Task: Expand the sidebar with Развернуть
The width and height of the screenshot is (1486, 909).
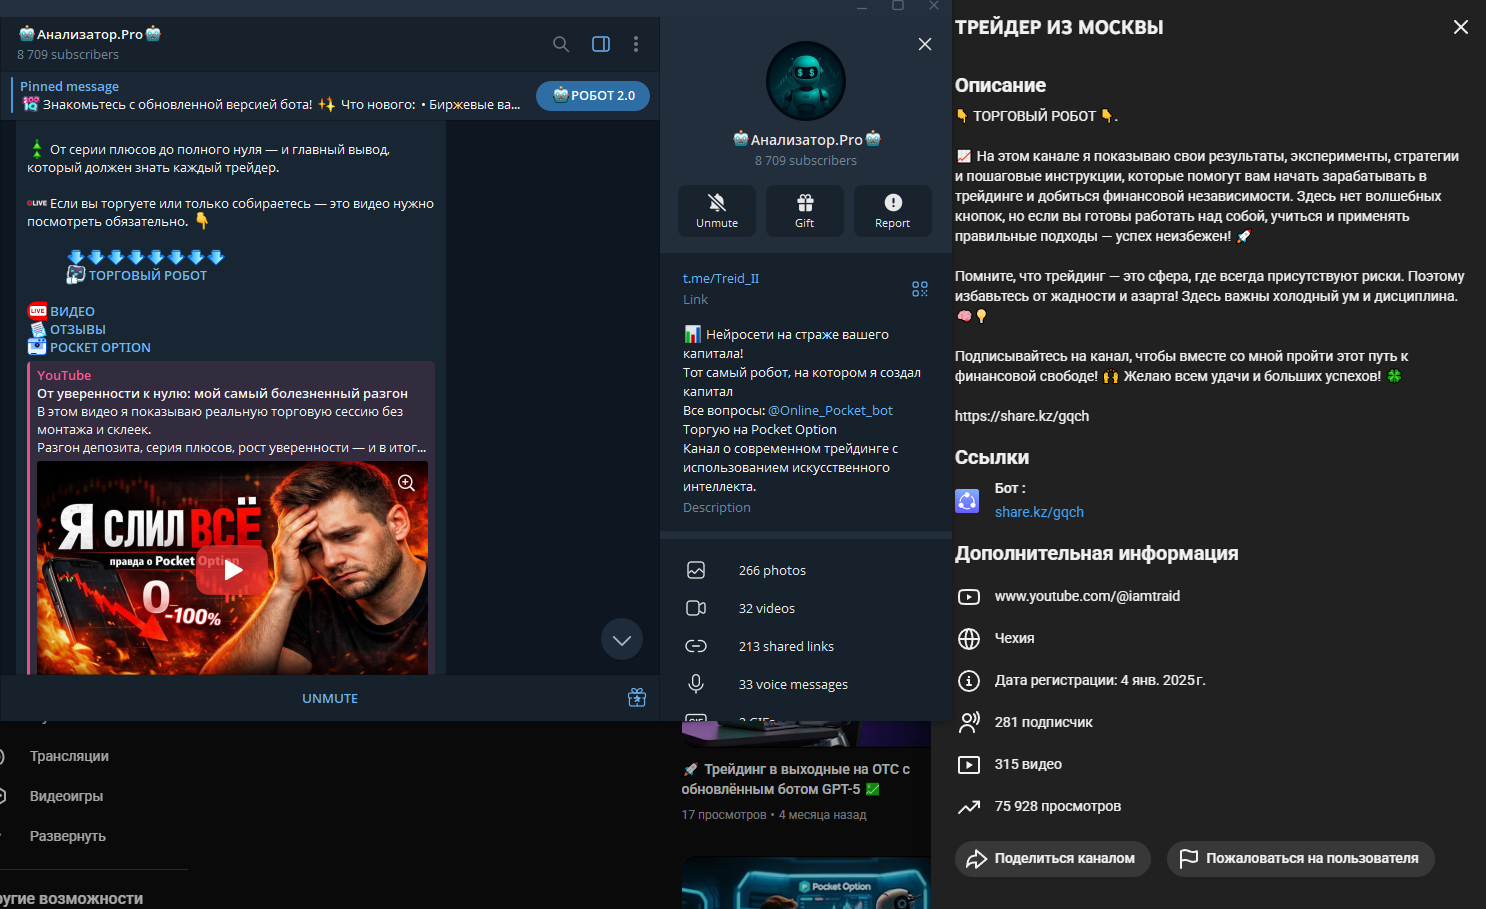Action: (x=68, y=836)
